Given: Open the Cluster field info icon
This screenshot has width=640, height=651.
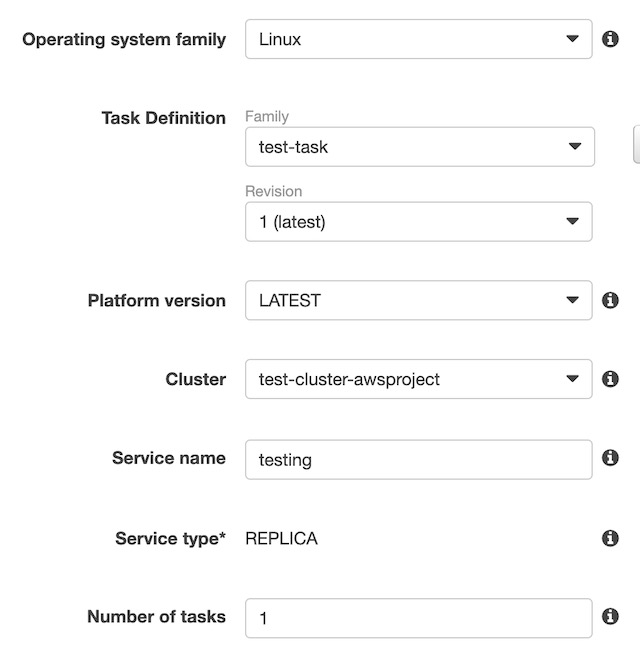Looking at the screenshot, I should [x=610, y=379].
